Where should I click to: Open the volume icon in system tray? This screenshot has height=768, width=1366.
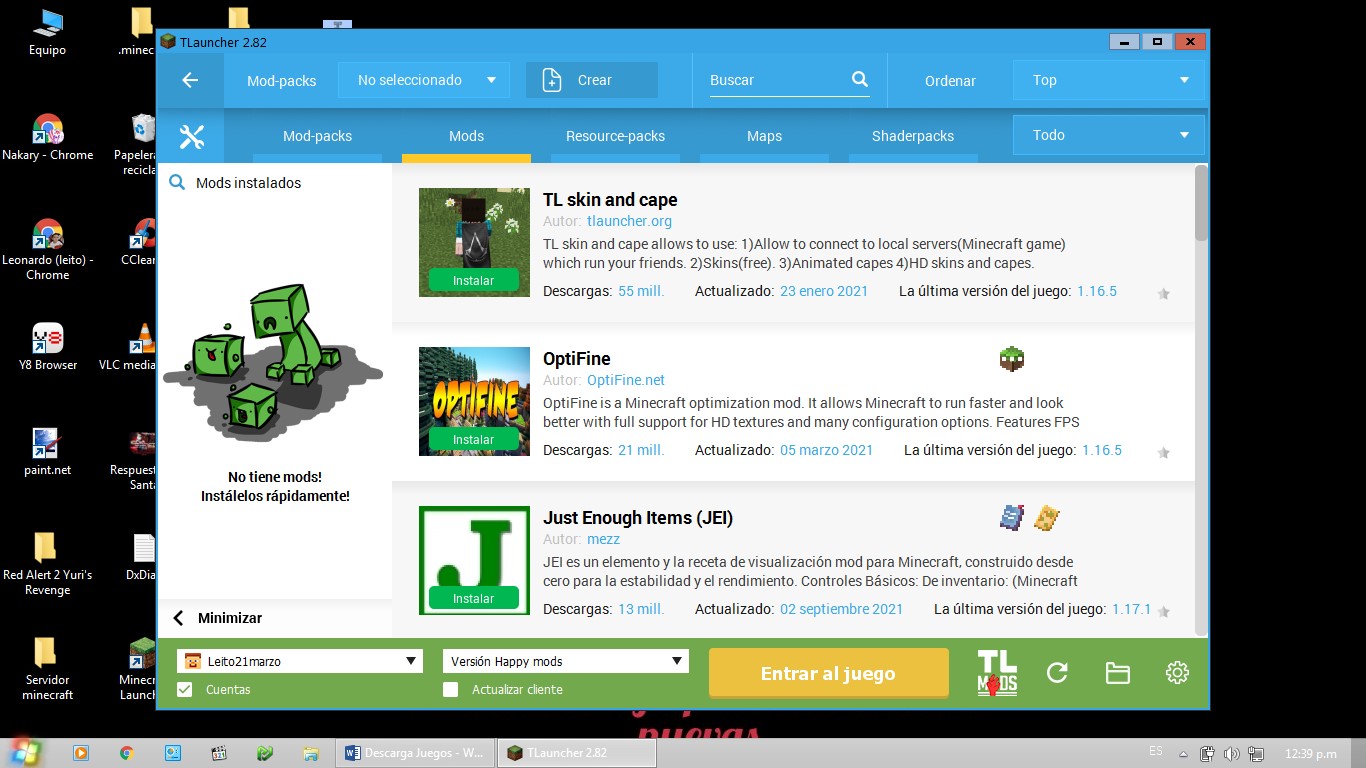click(1230, 754)
